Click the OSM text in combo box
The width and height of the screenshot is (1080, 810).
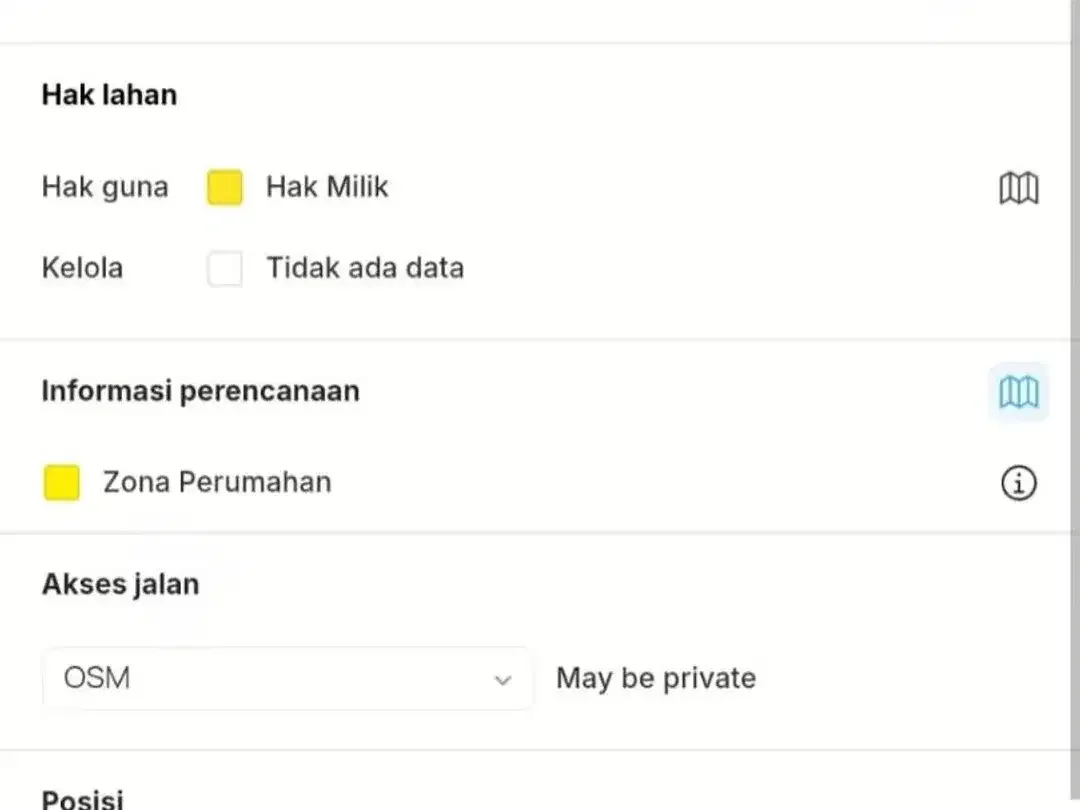pyautogui.click(x=96, y=678)
